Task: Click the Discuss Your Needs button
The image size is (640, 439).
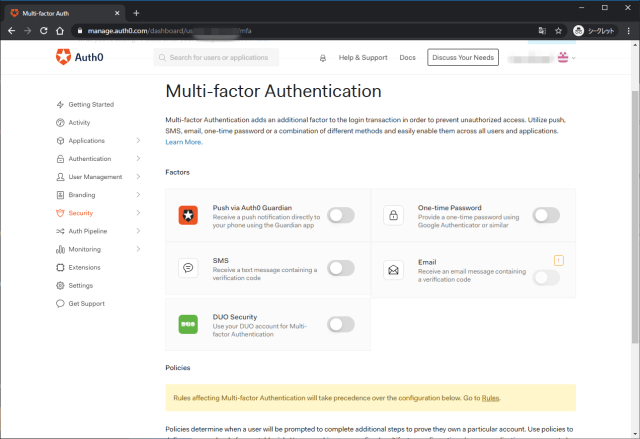Action: click(463, 58)
